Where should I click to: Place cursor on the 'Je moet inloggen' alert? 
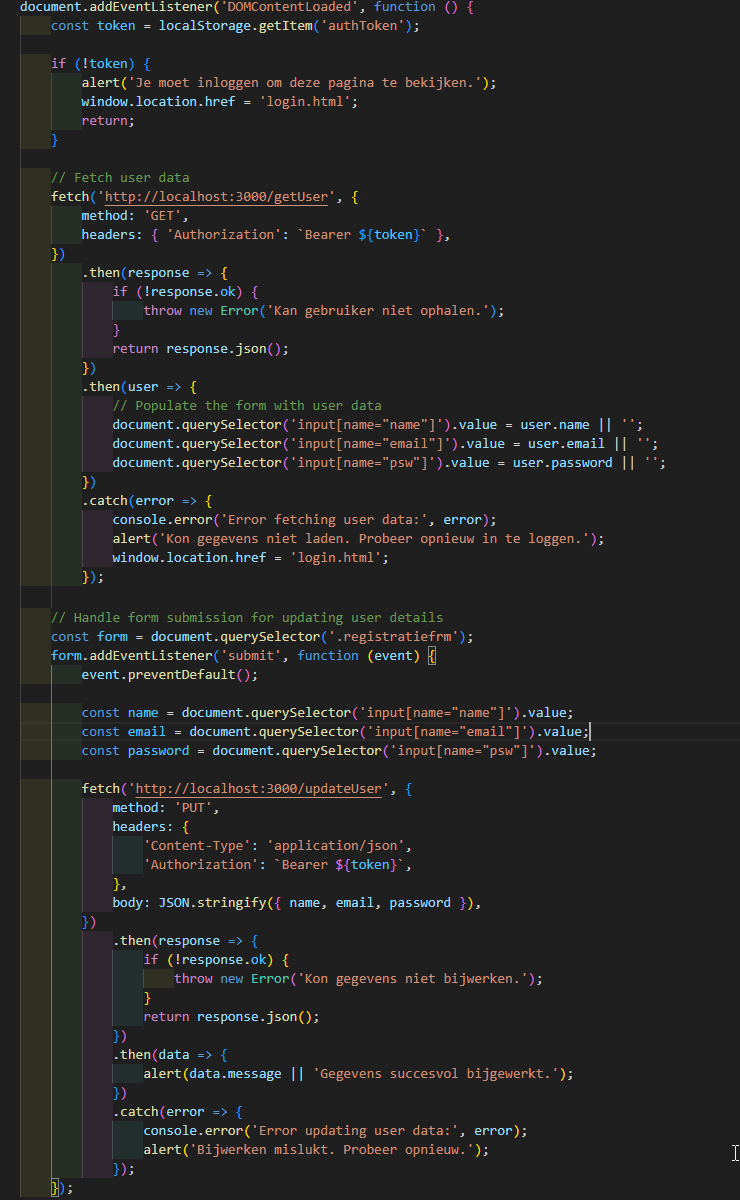coord(290,83)
